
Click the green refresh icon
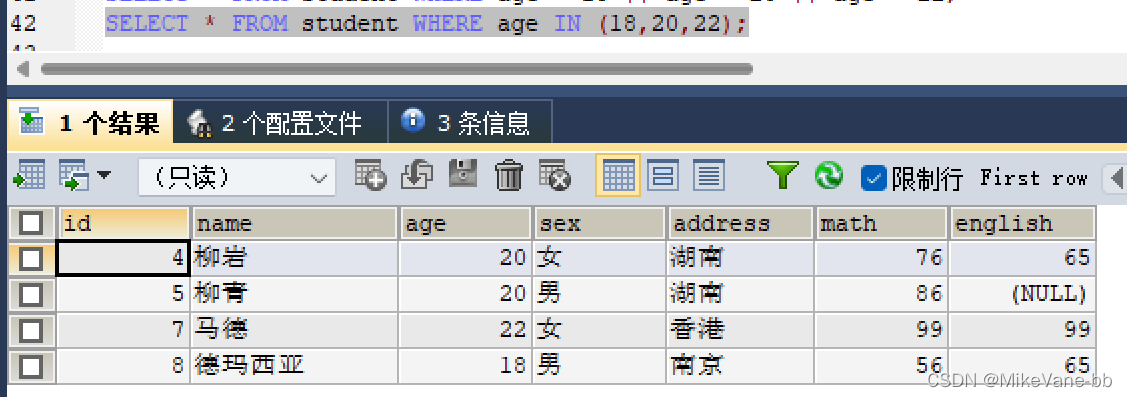(829, 175)
